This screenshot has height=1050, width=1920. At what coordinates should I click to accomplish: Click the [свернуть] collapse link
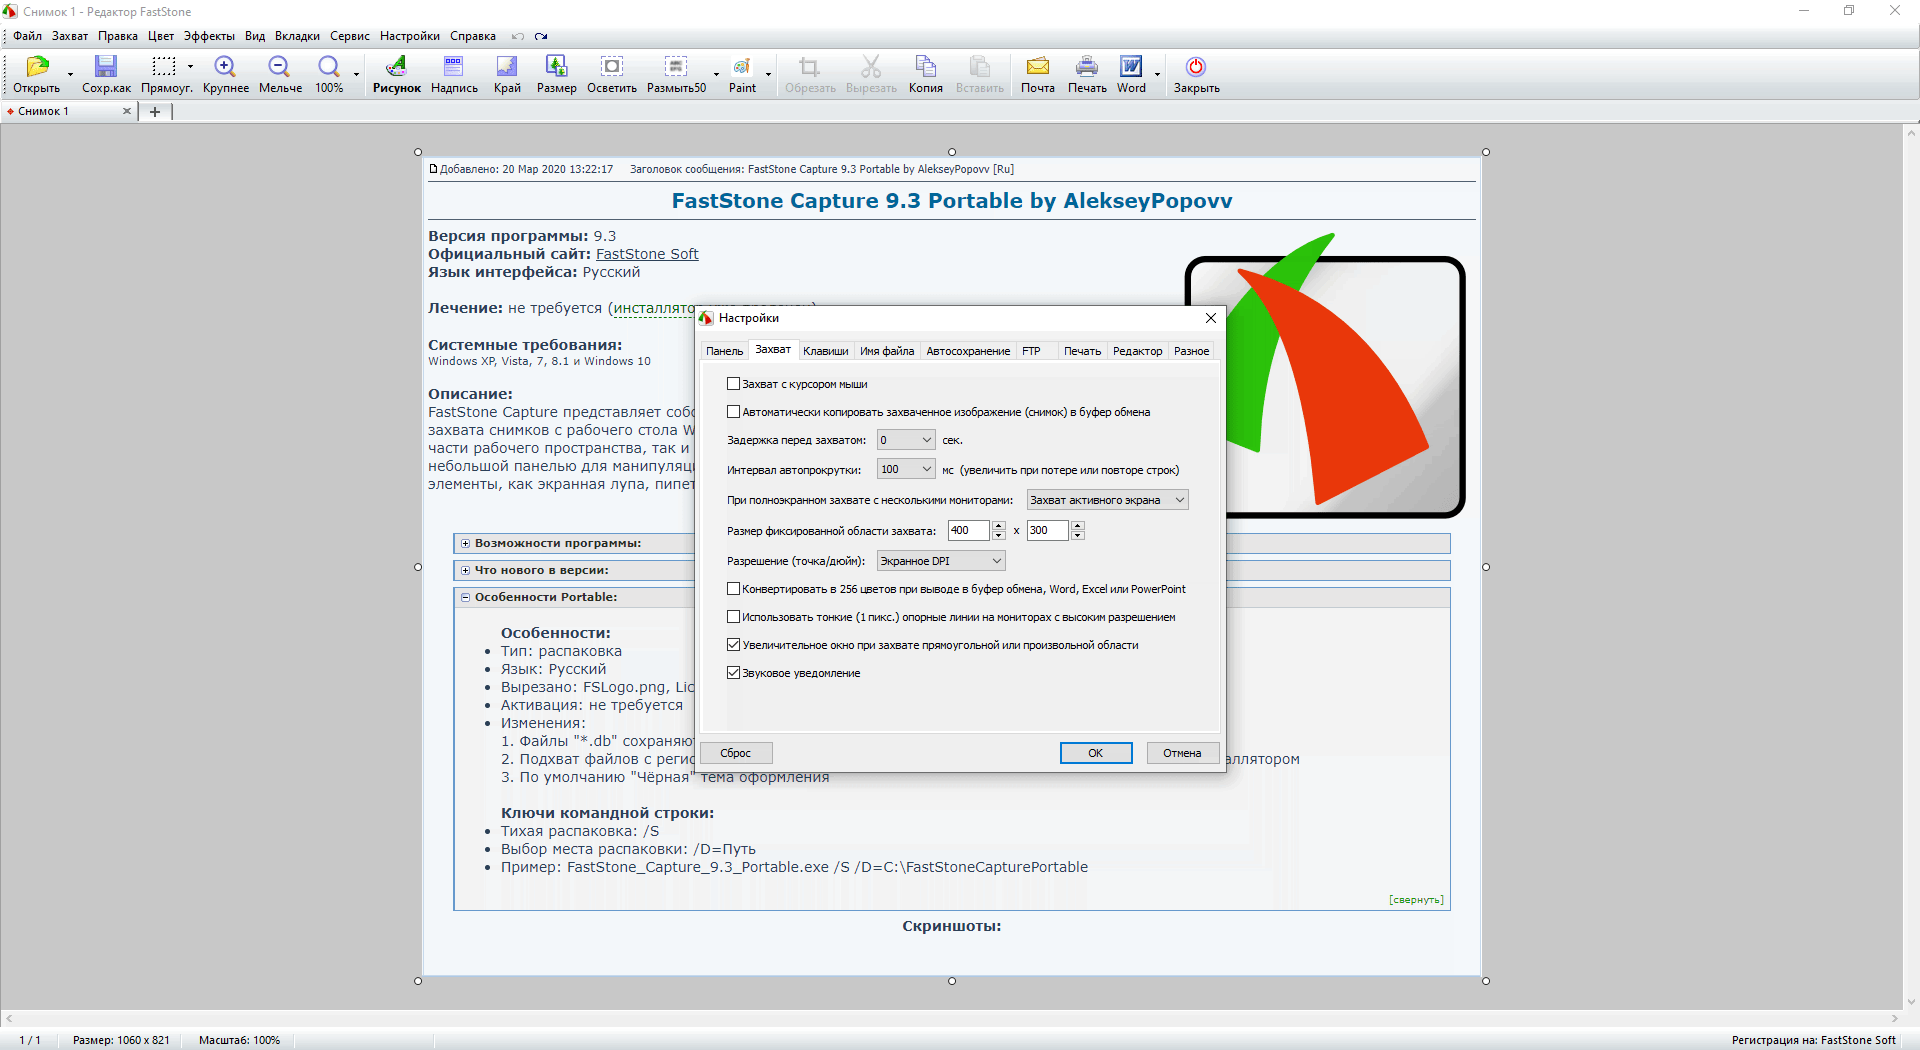(1416, 900)
